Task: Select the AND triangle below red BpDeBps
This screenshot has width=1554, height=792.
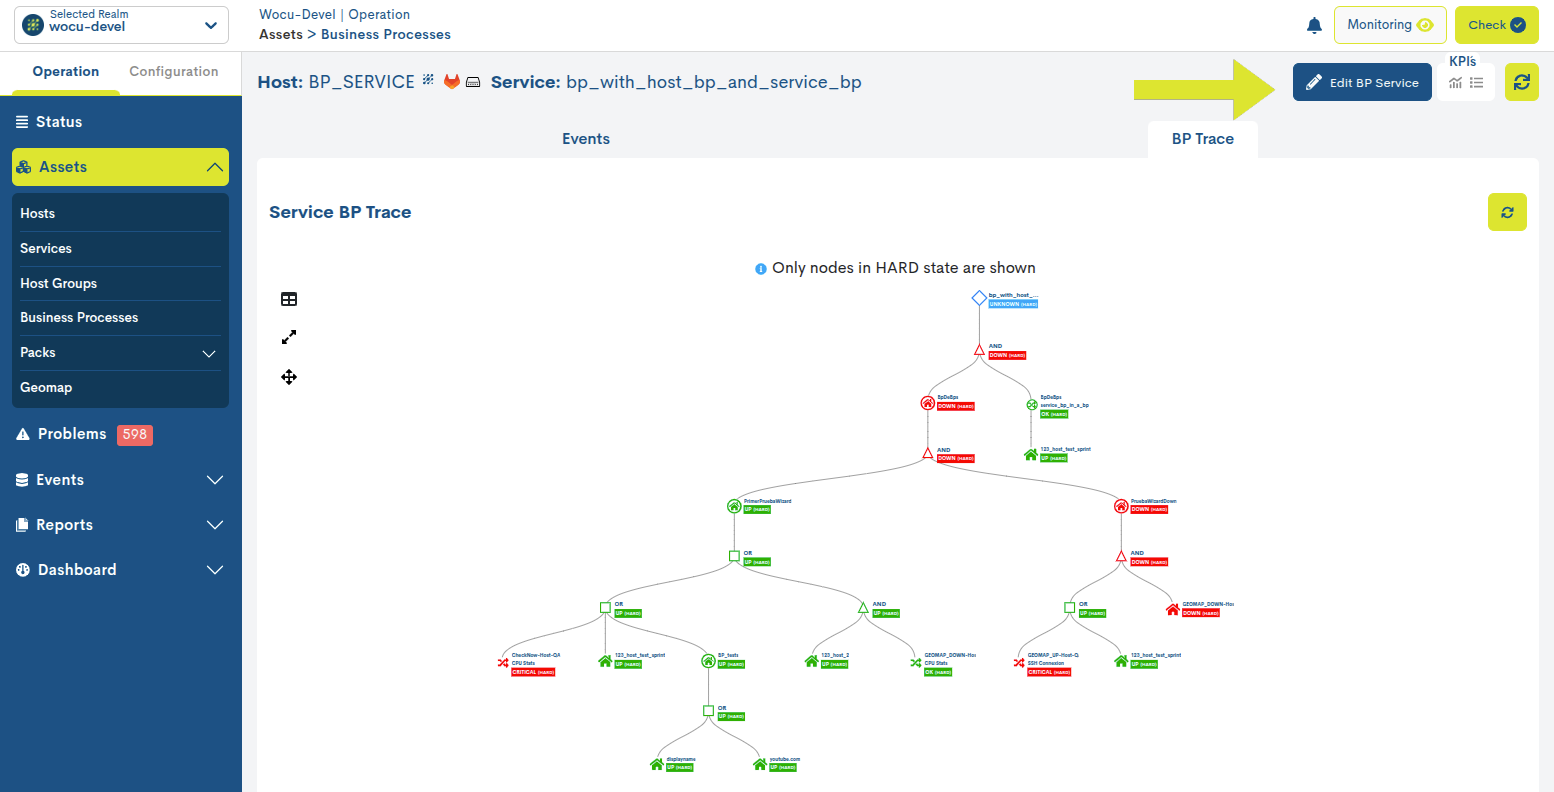Action: pyautogui.click(x=928, y=453)
